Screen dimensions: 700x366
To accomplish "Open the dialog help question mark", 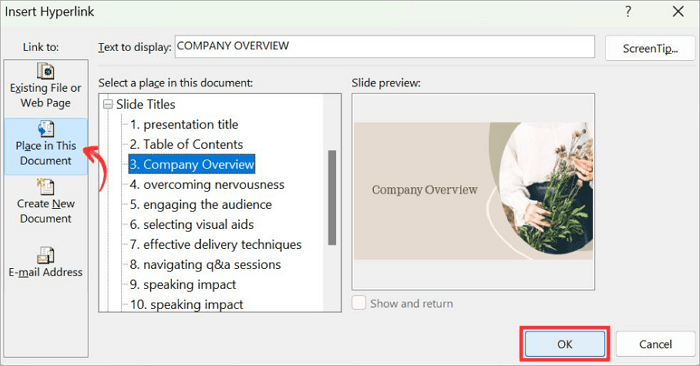I will pyautogui.click(x=628, y=12).
